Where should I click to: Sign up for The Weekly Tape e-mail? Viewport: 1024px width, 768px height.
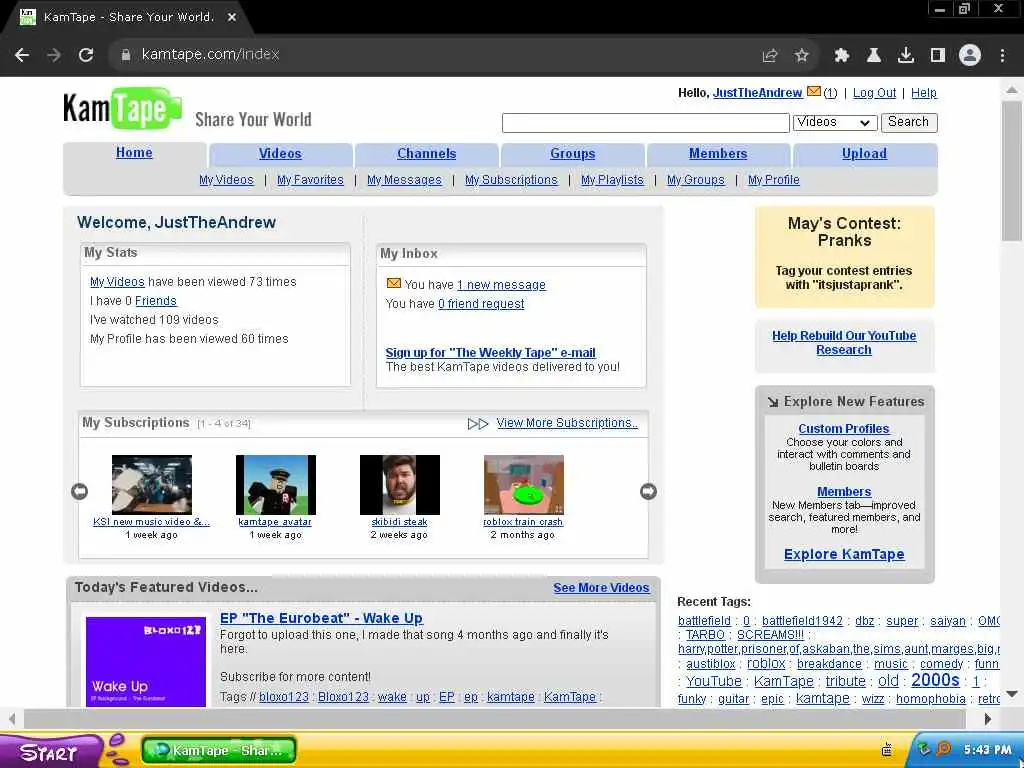pos(490,353)
